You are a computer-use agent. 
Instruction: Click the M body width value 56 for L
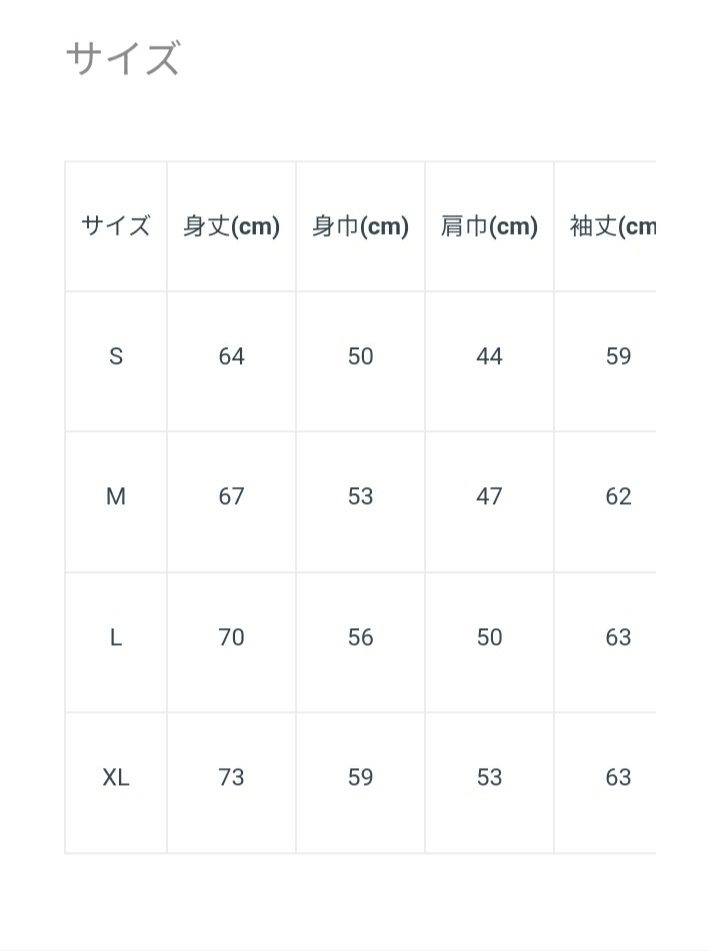(x=360, y=637)
